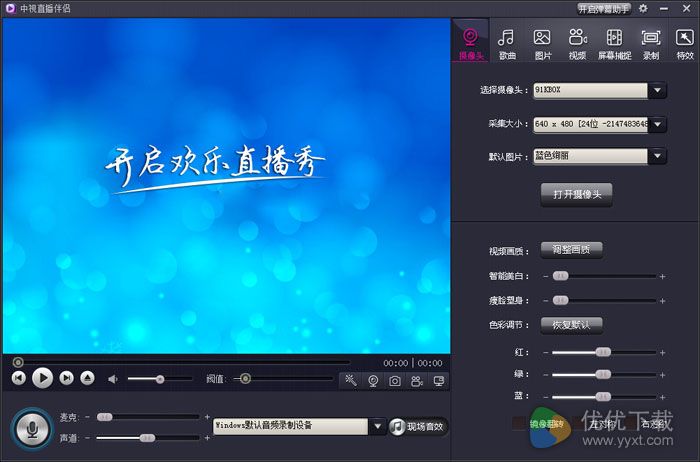Click the 绿 green color slider handle
700x462 pixels.
[603, 374]
